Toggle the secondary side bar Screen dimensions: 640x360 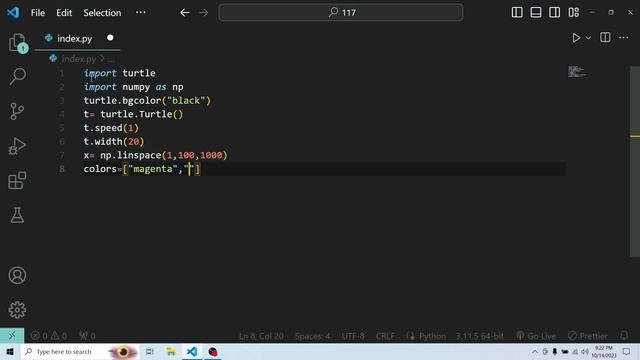click(554, 12)
